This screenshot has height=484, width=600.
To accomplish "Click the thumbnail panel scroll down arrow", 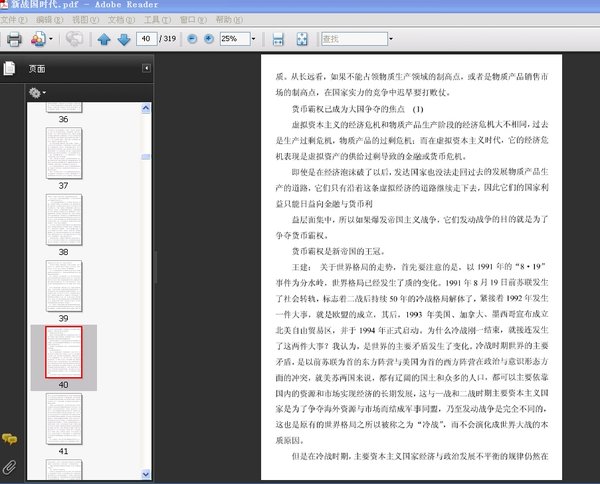I will click(146, 474).
